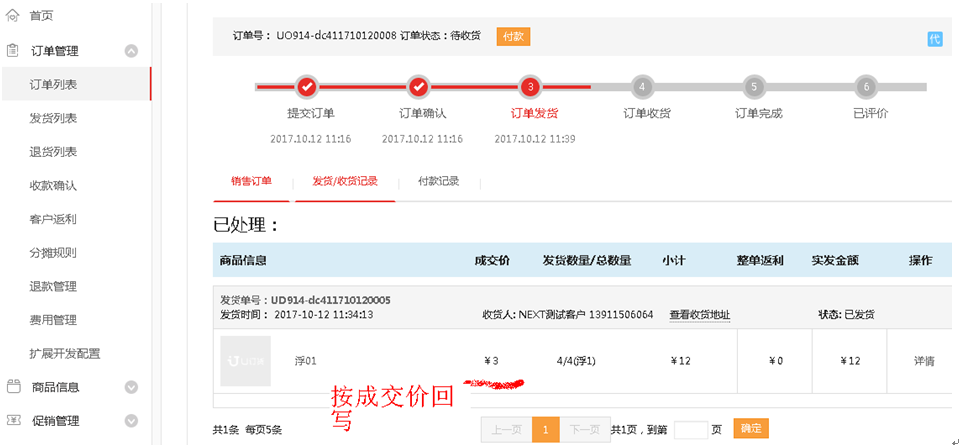The image size is (974, 445).
Task: Click the 浮01 product thumbnail image
Action: click(x=245, y=361)
